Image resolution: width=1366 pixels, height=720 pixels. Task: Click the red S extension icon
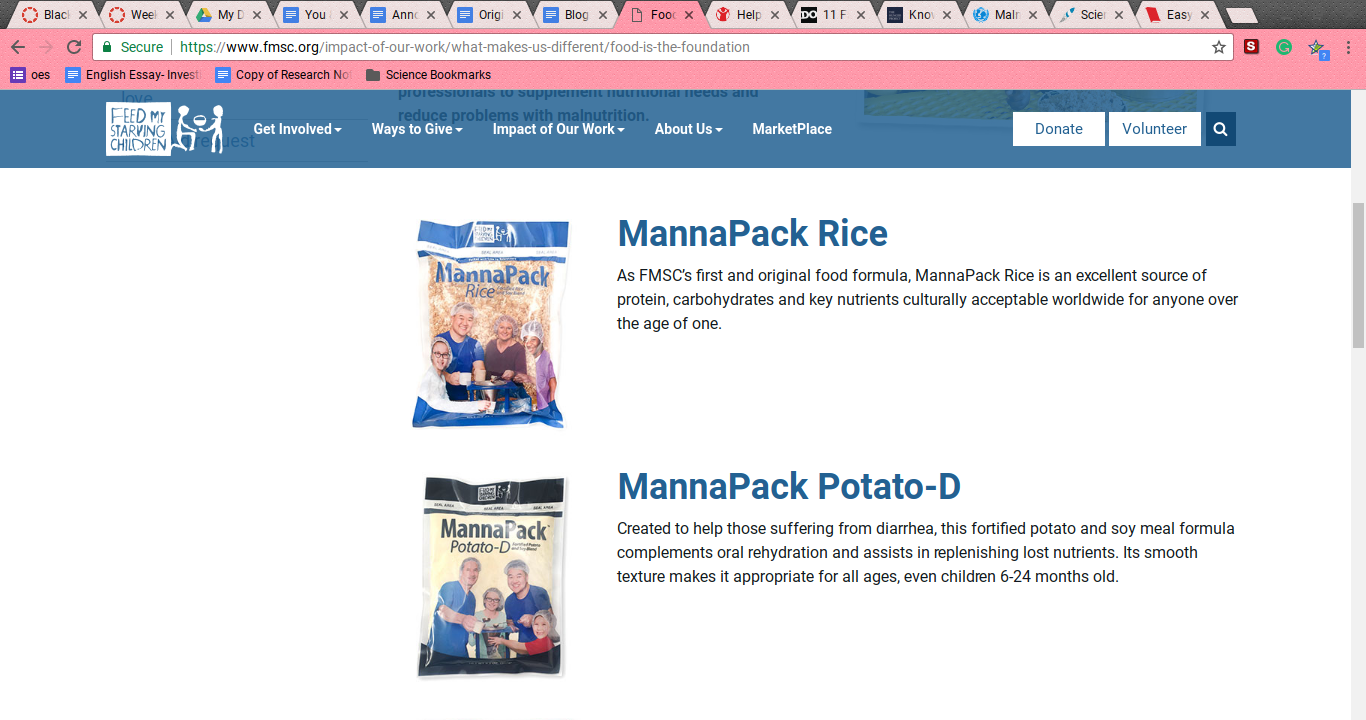1251,47
